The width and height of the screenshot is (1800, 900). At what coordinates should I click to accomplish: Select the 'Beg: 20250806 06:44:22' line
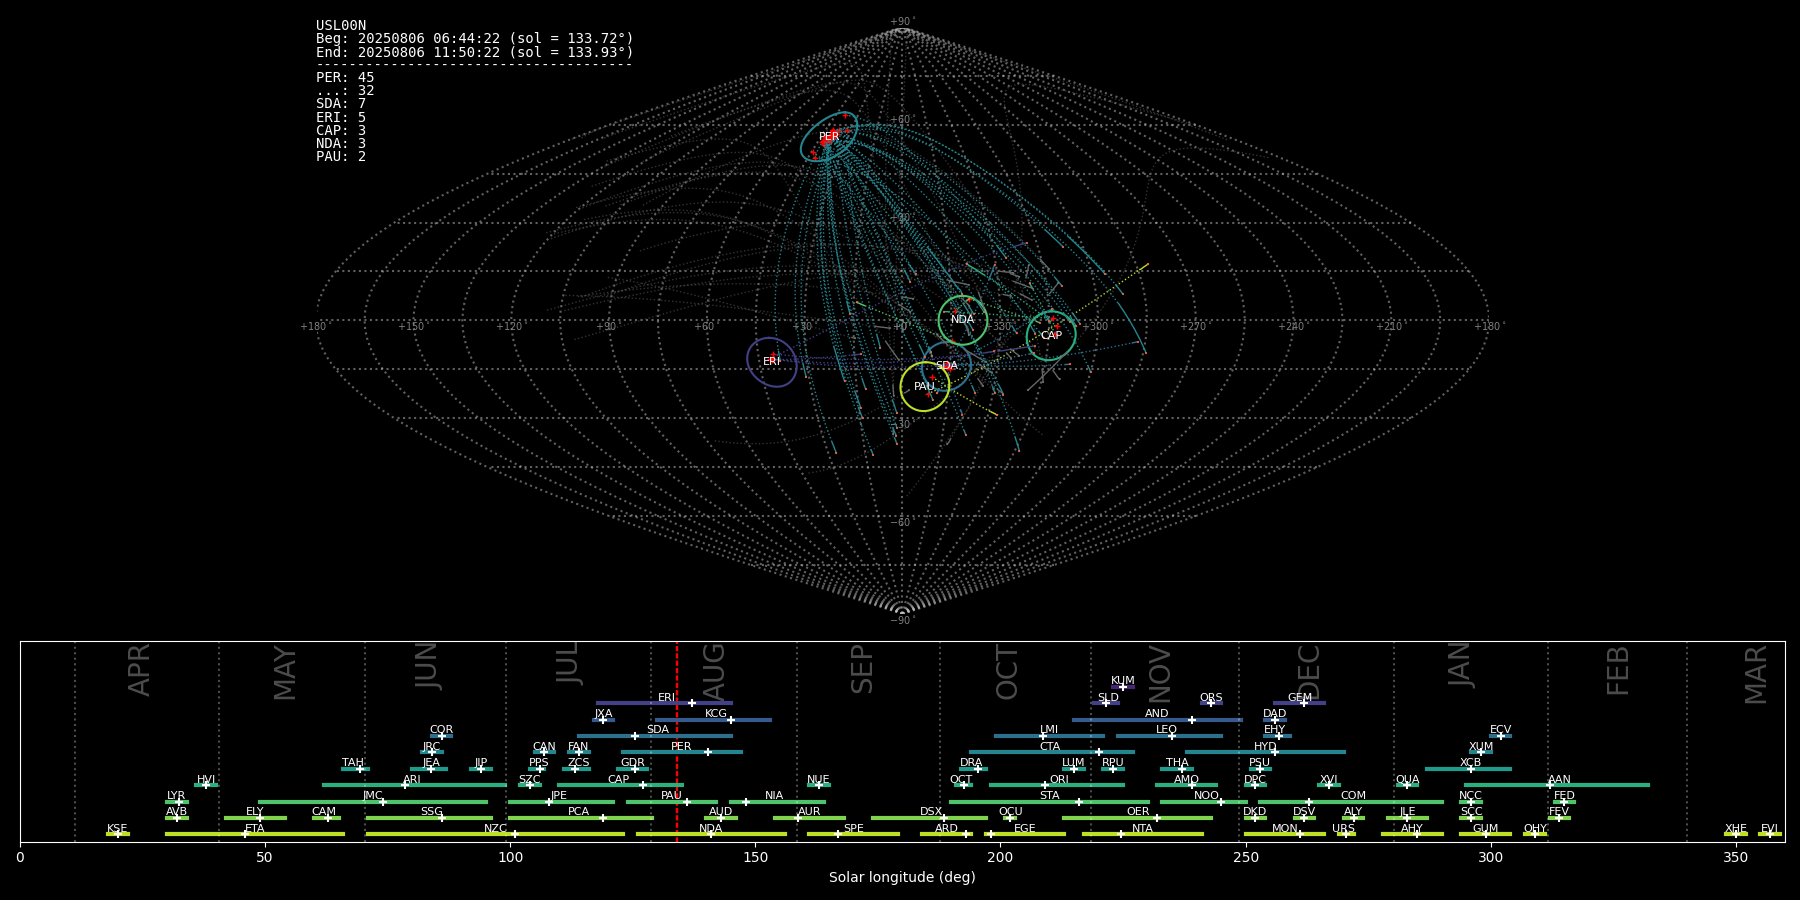point(475,39)
